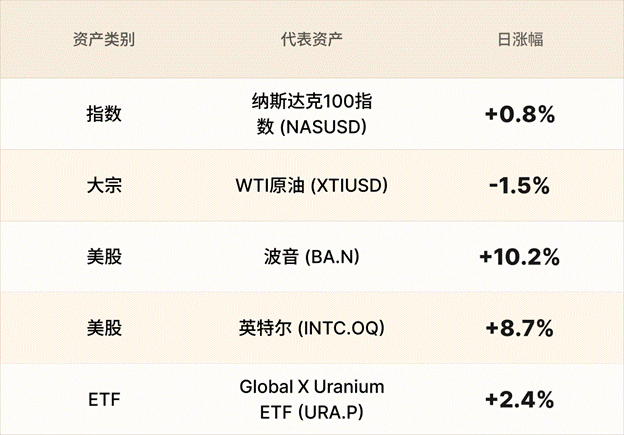Screen dimensions: 624x435
Task: Select the ETF category cell
Action: pos(104,400)
